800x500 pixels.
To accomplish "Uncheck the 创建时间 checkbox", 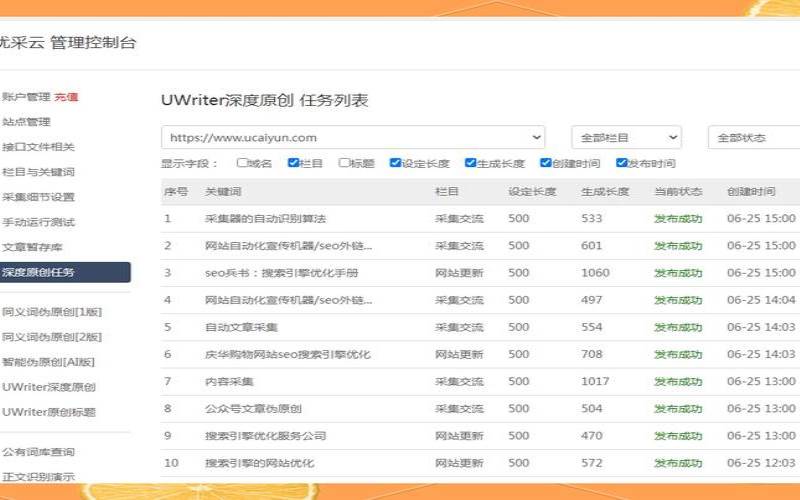I will pos(545,163).
